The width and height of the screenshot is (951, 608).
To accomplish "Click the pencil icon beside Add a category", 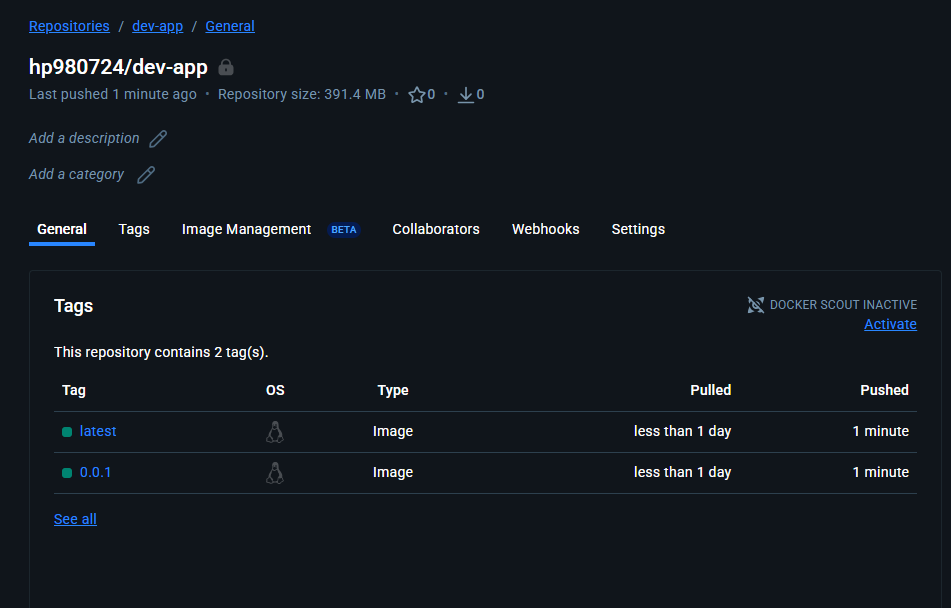I will click(x=146, y=175).
